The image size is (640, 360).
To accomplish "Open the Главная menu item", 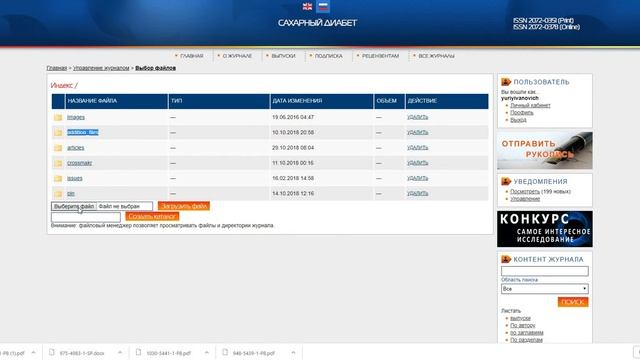I will tap(191, 56).
